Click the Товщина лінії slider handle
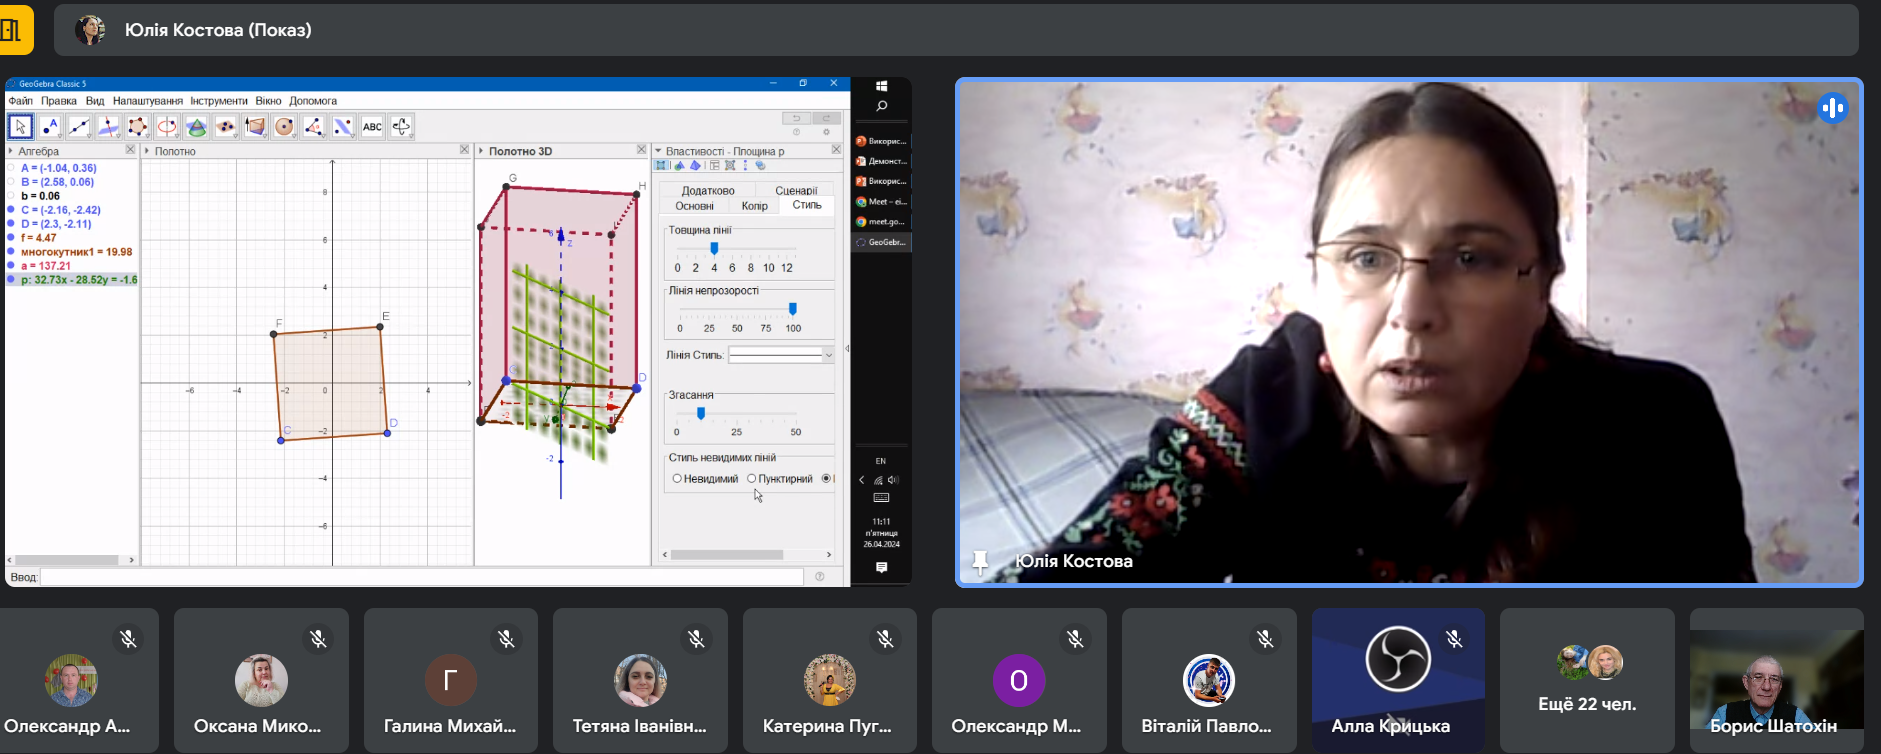 (x=714, y=249)
